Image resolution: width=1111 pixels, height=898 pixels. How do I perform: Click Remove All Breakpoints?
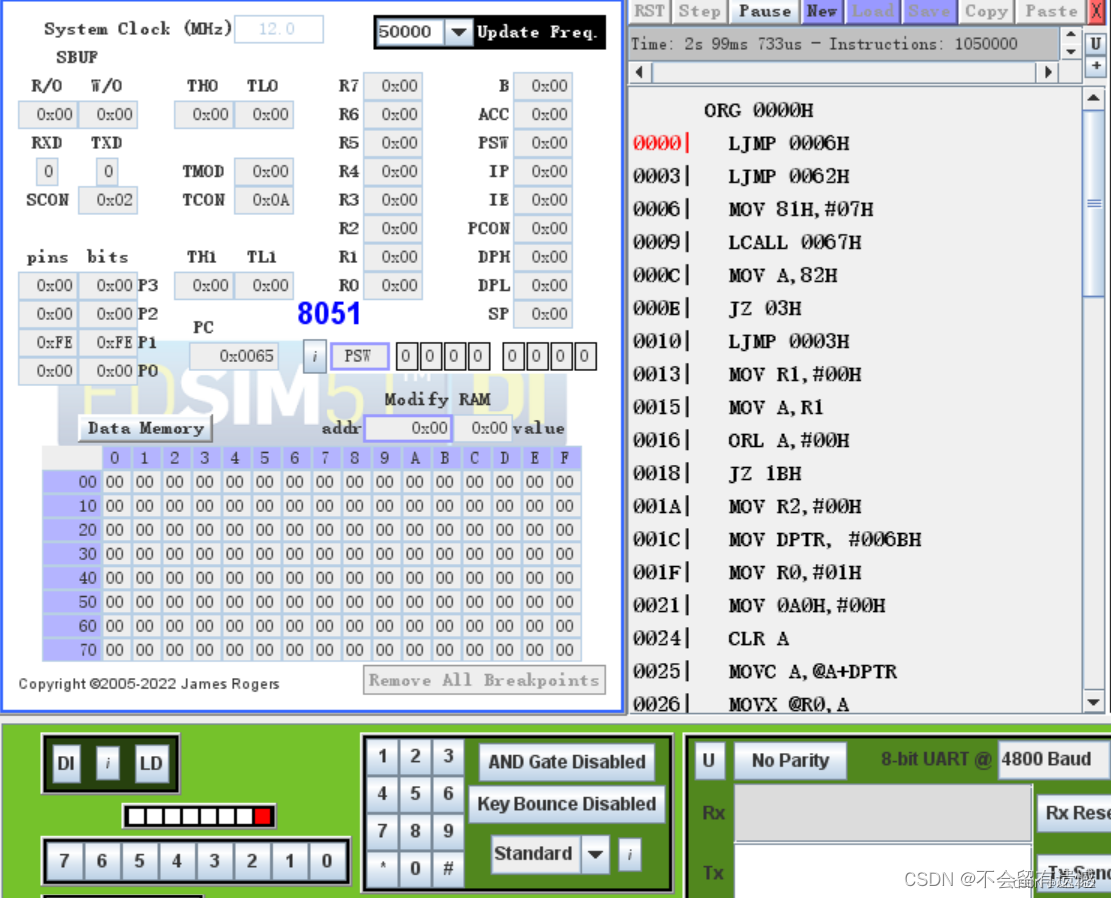(484, 680)
